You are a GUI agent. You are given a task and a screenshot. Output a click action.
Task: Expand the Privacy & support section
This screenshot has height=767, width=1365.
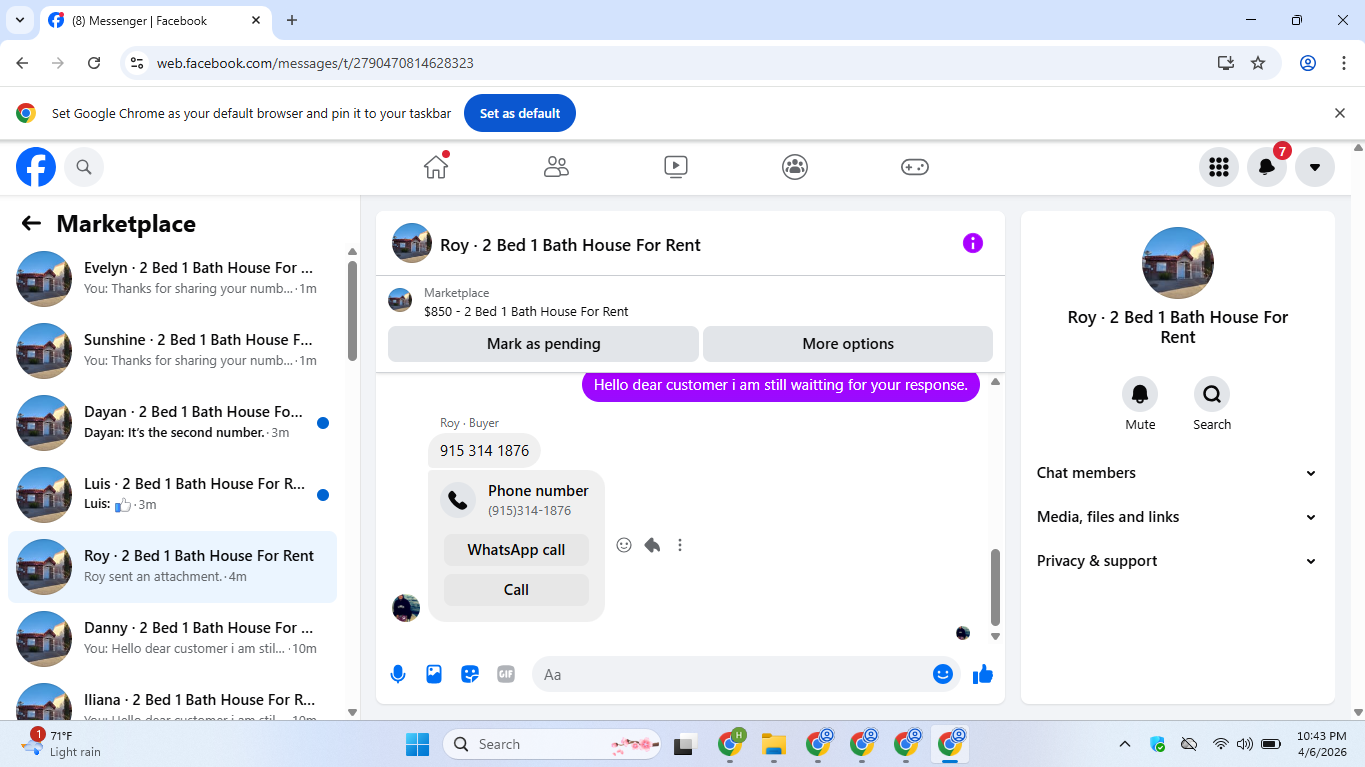tap(1177, 561)
